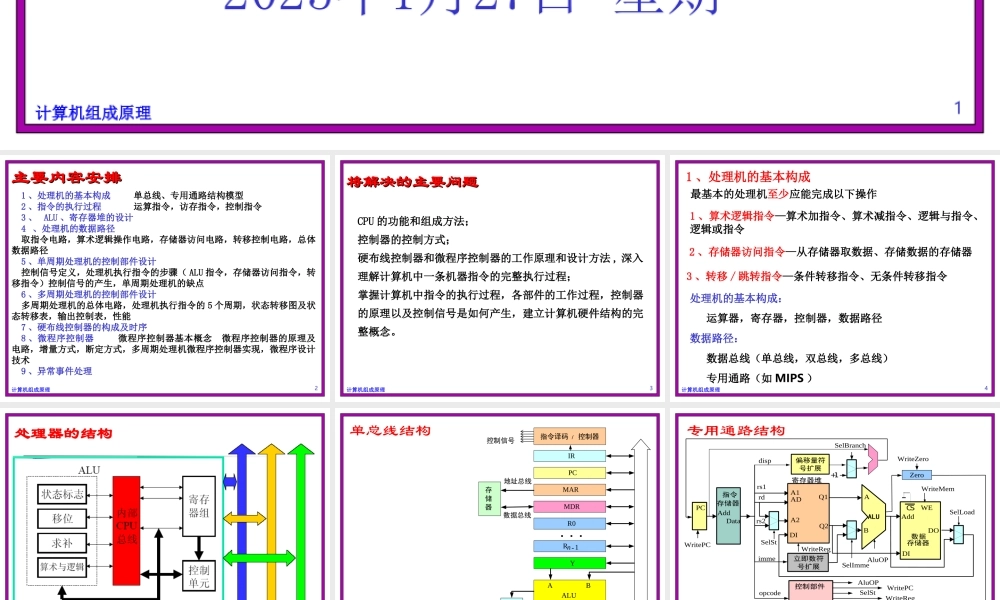Click the orange MAR register block
Screen dimensions: 1000x600
coord(570,490)
